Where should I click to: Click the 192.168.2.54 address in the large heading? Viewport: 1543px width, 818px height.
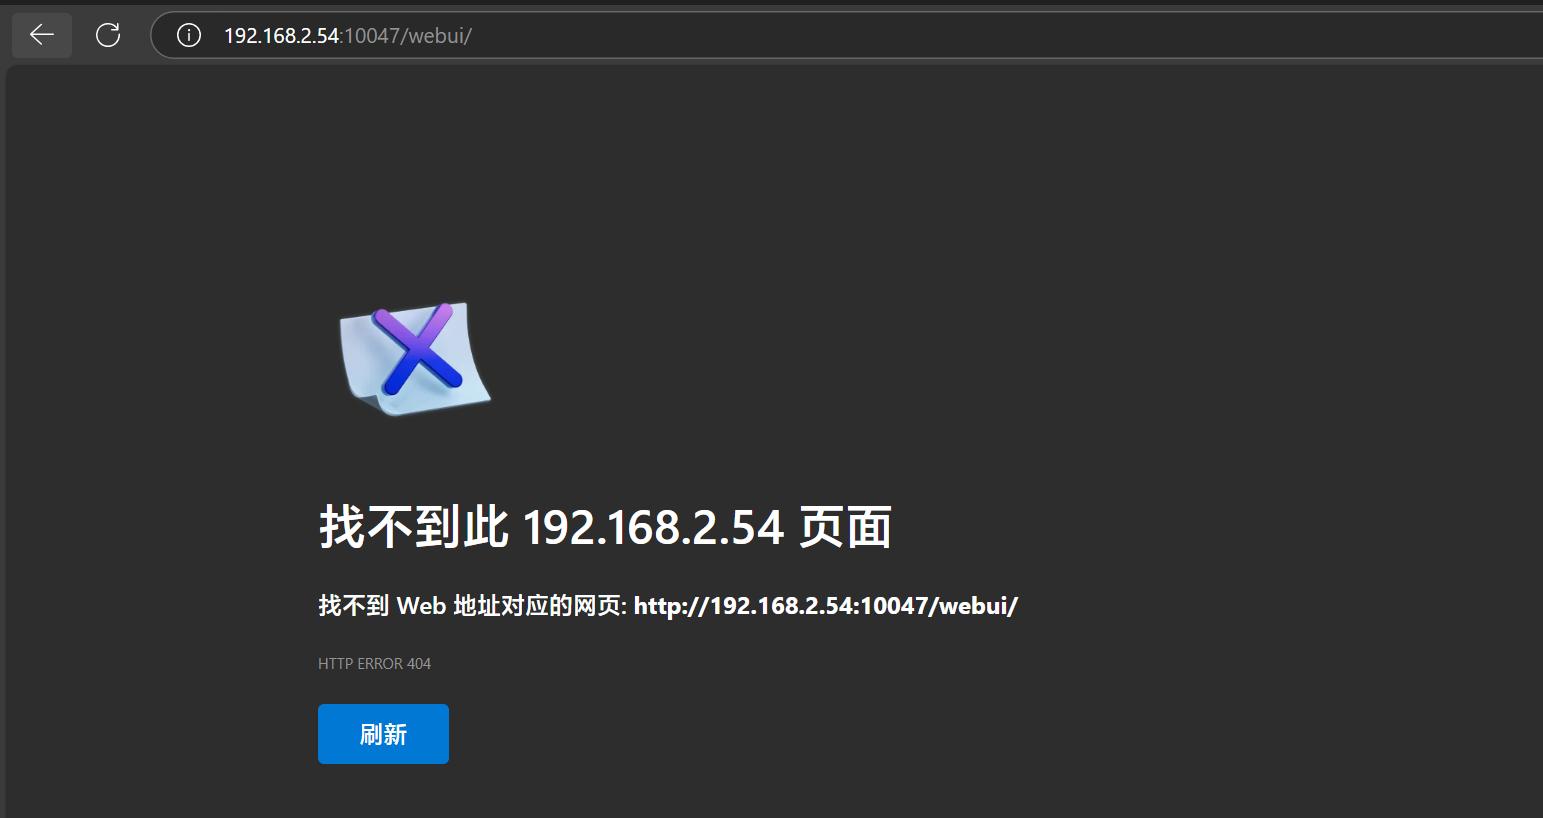653,528
